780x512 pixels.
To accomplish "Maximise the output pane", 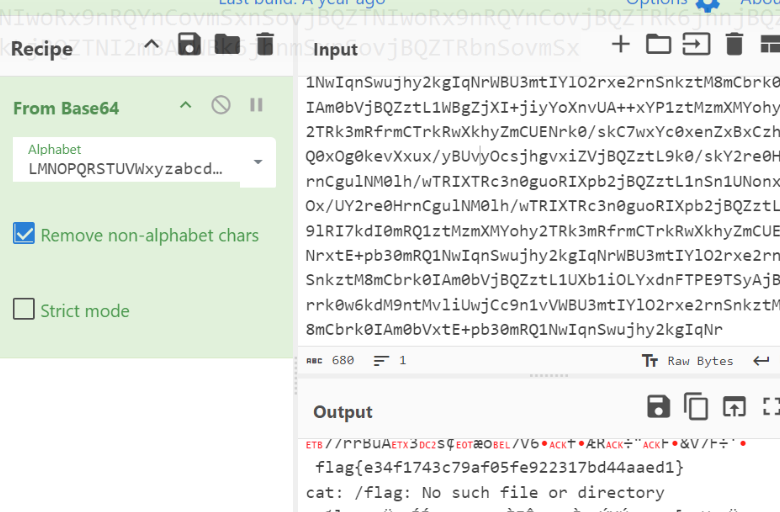I will (772, 406).
